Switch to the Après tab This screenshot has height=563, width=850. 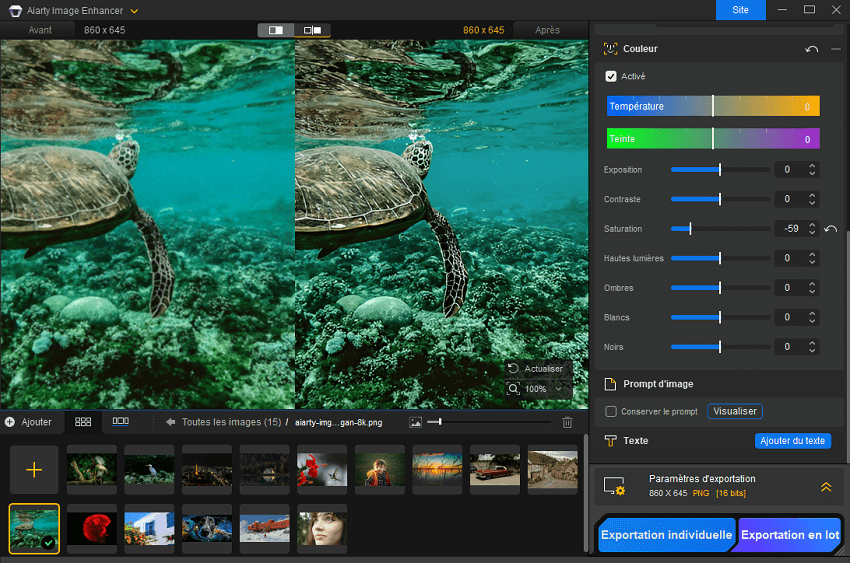click(547, 30)
